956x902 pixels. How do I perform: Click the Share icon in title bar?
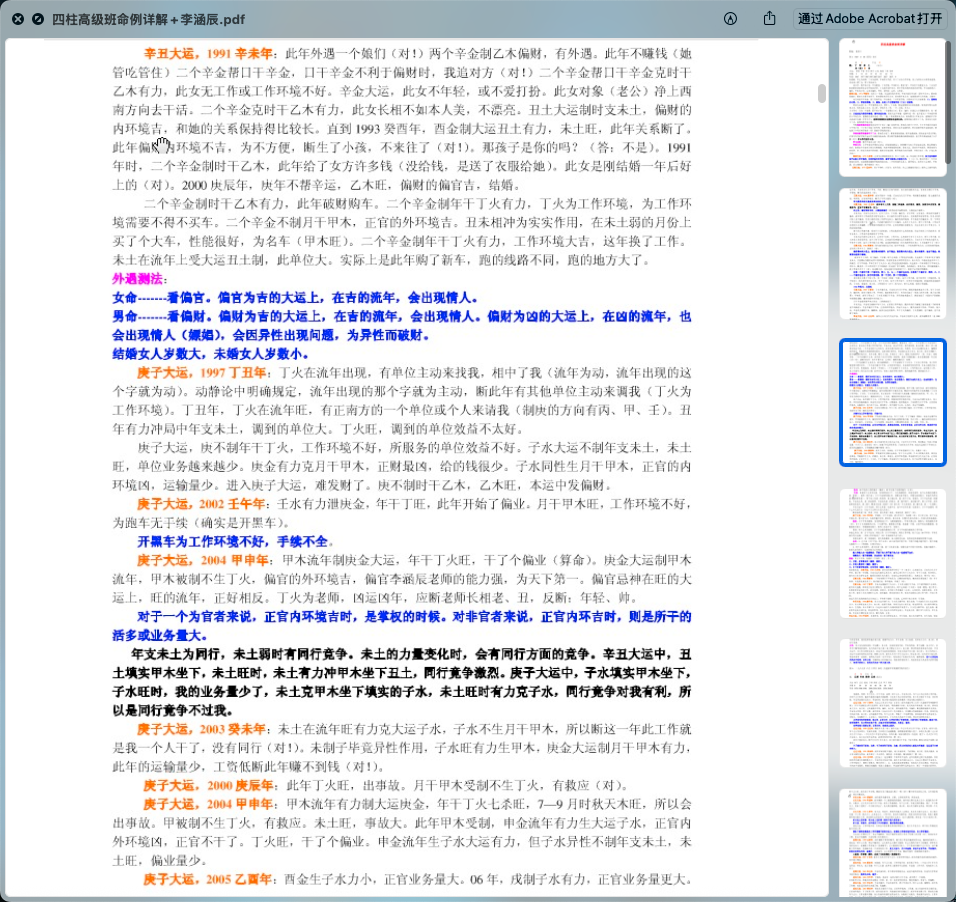[x=769, y=19]
